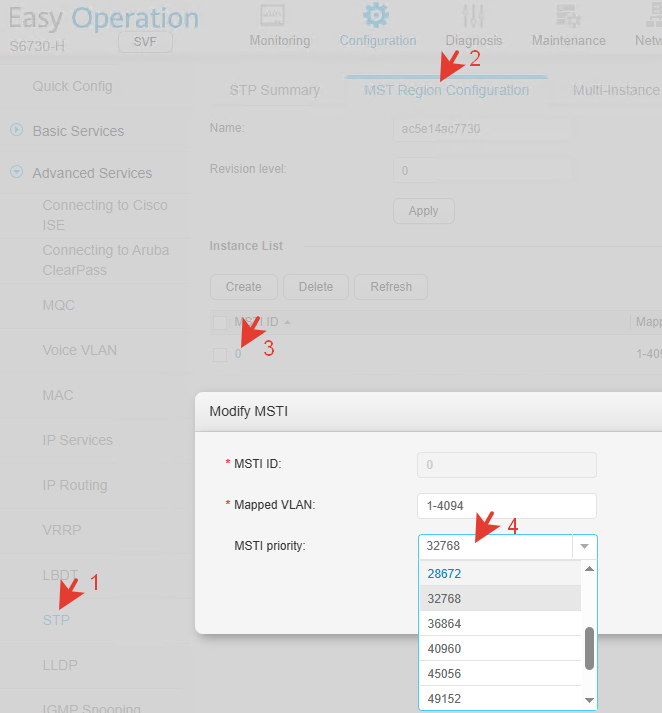Click the MSTI priority 32768 combo field

point(495,546)
